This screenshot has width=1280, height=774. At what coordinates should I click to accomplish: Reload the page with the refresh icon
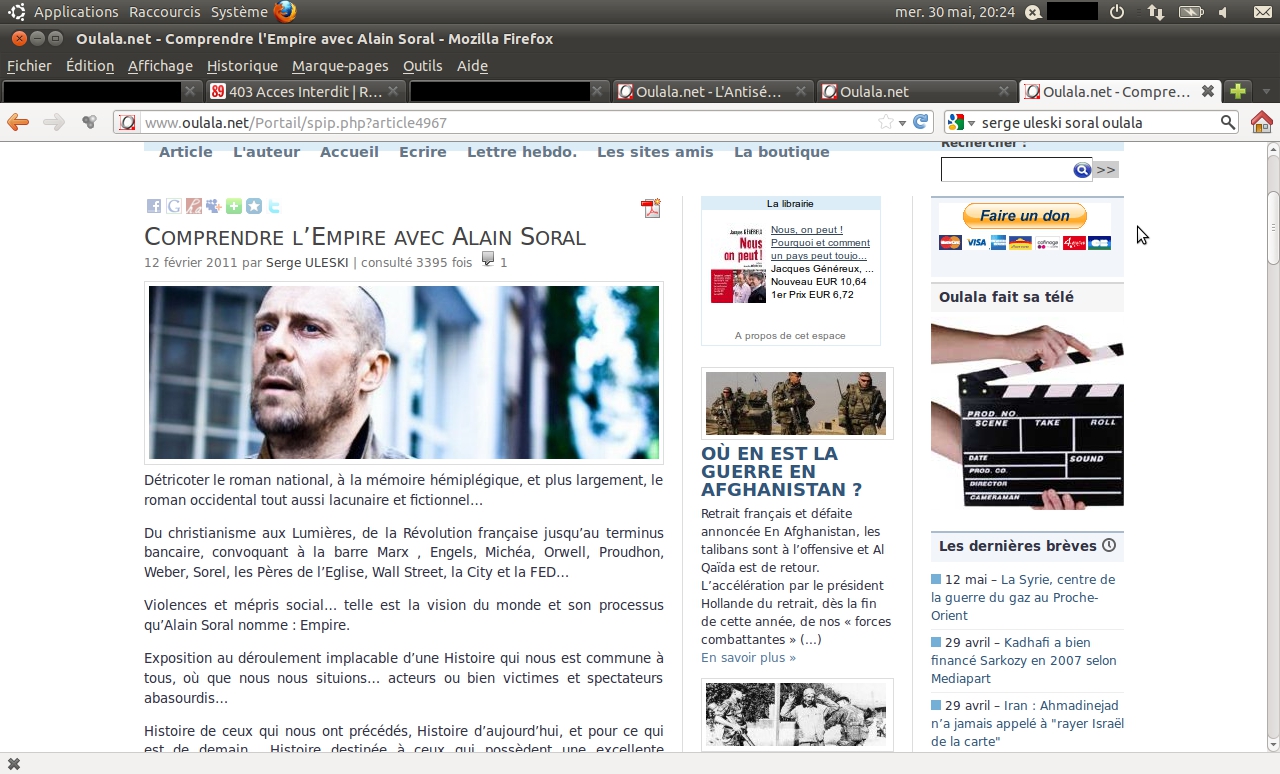pyautogui.click(x=921, y=122)
